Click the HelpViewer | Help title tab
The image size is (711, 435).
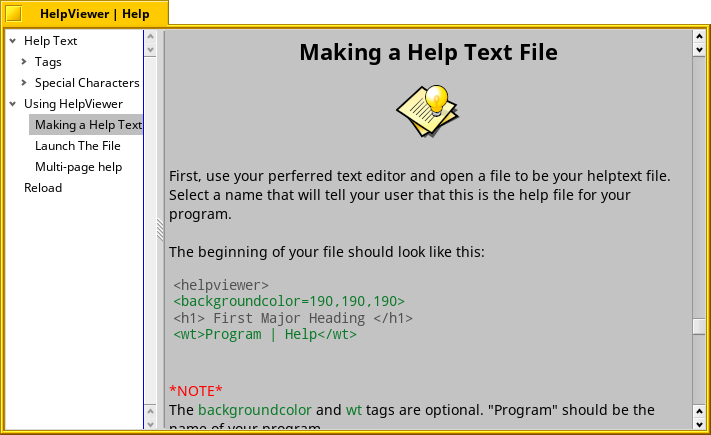pos(94,14)
